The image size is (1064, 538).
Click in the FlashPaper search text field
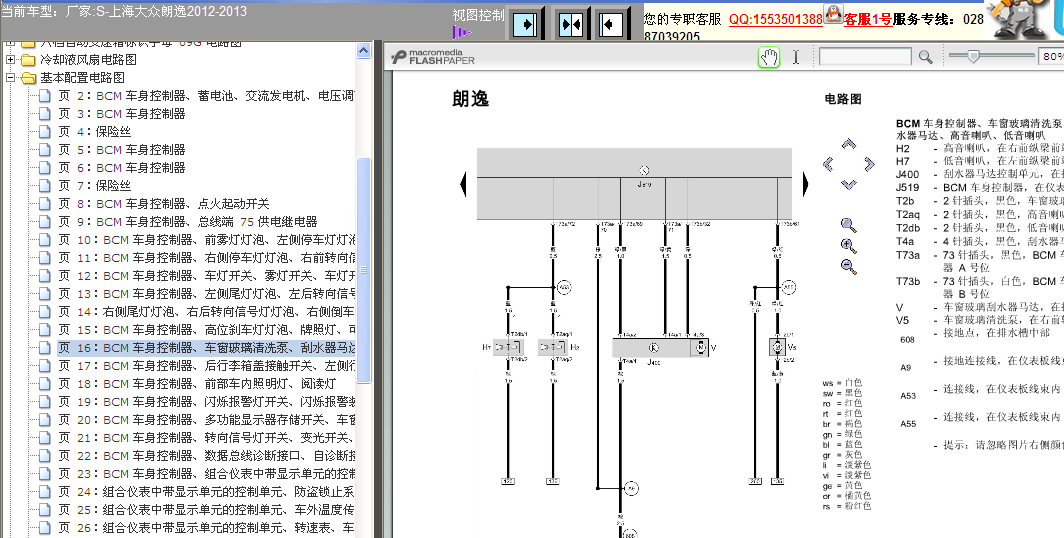(865, 57)
